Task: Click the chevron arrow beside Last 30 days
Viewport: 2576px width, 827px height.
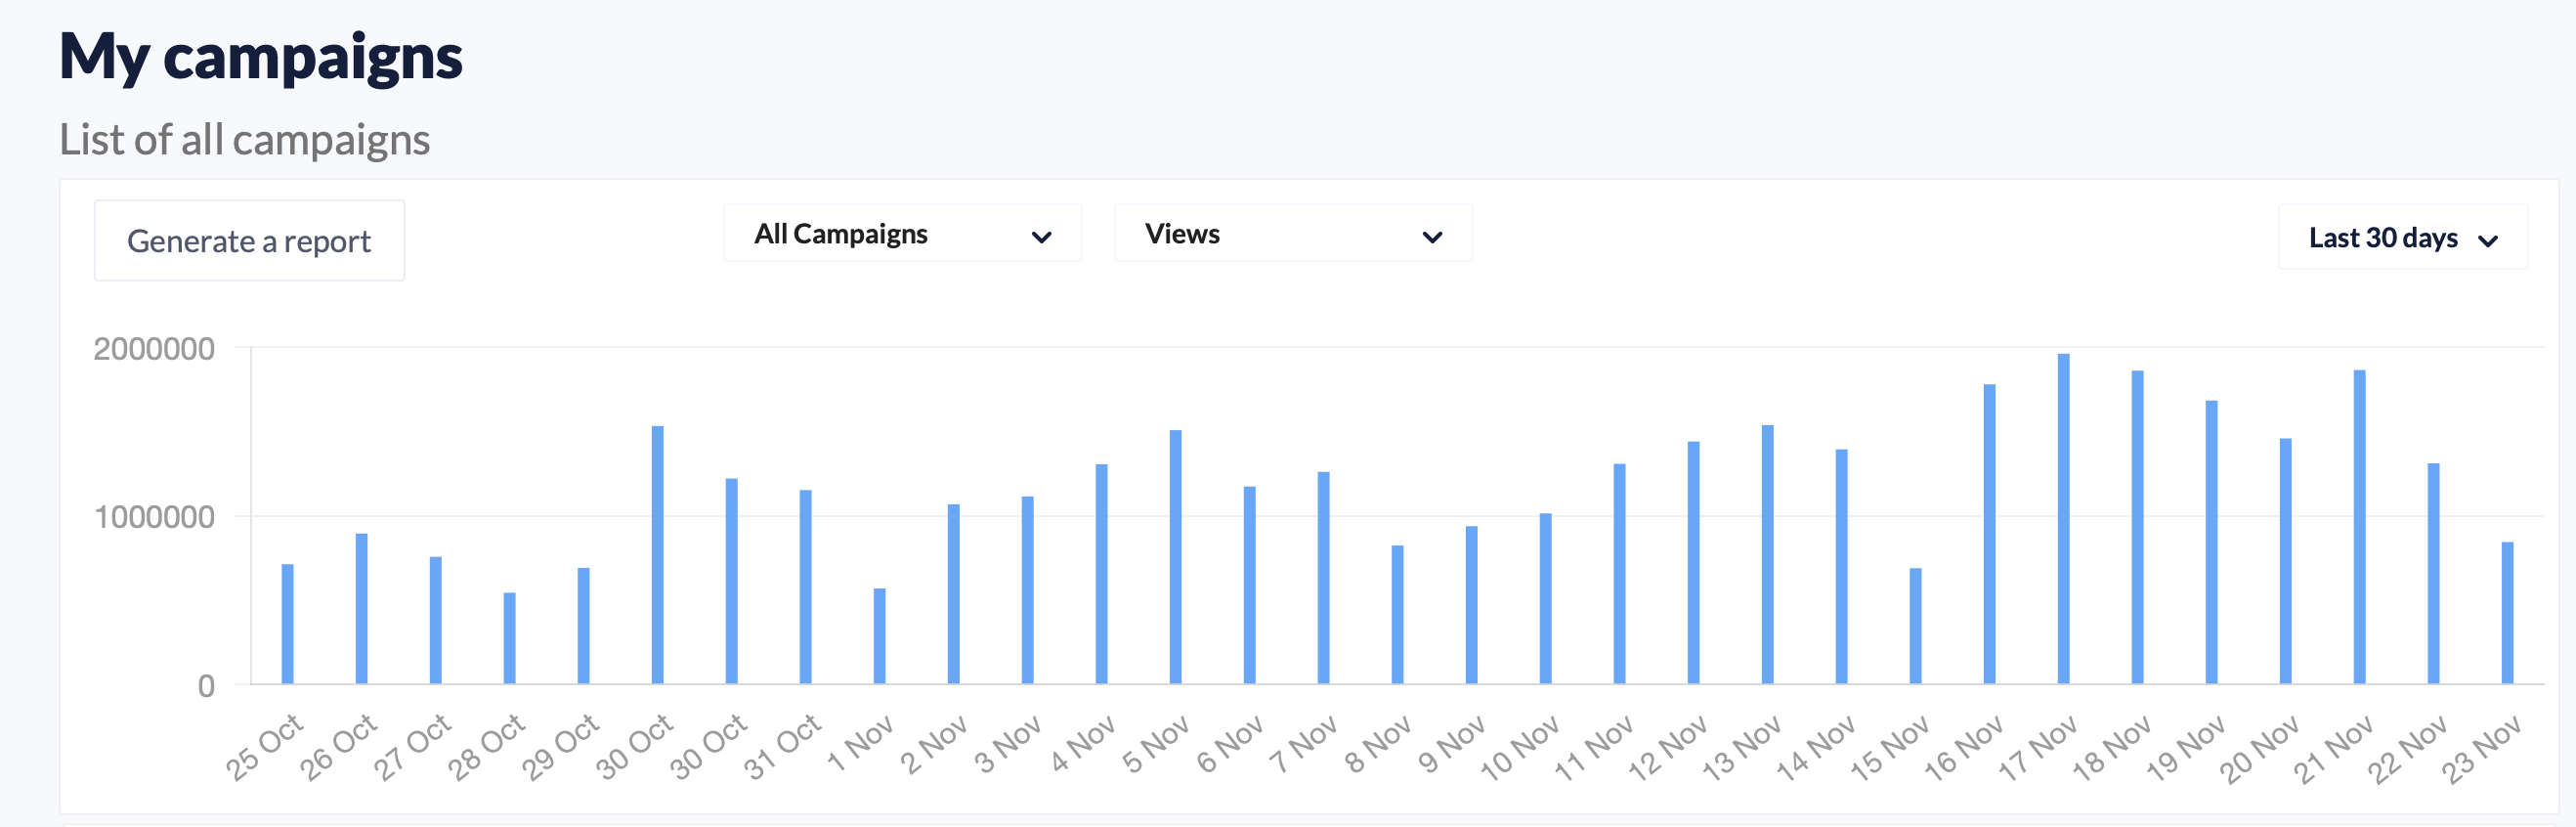Action: pyautogui.click(x=2488, y=241)
